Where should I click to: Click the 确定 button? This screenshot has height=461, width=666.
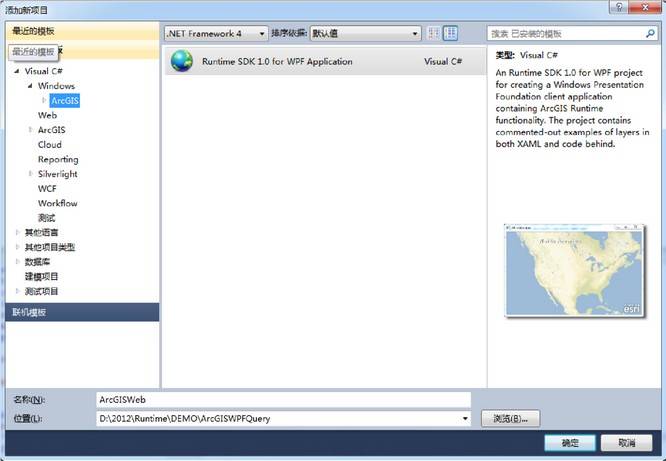click(x=570, y=443)
